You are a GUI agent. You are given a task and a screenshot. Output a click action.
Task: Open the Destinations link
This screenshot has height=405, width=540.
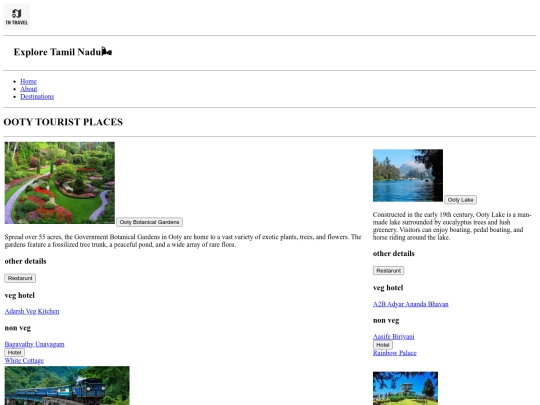[37, 96]
